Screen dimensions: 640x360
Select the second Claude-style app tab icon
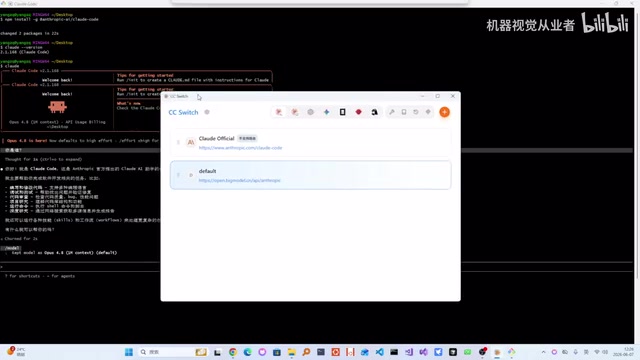click(295, 112)
